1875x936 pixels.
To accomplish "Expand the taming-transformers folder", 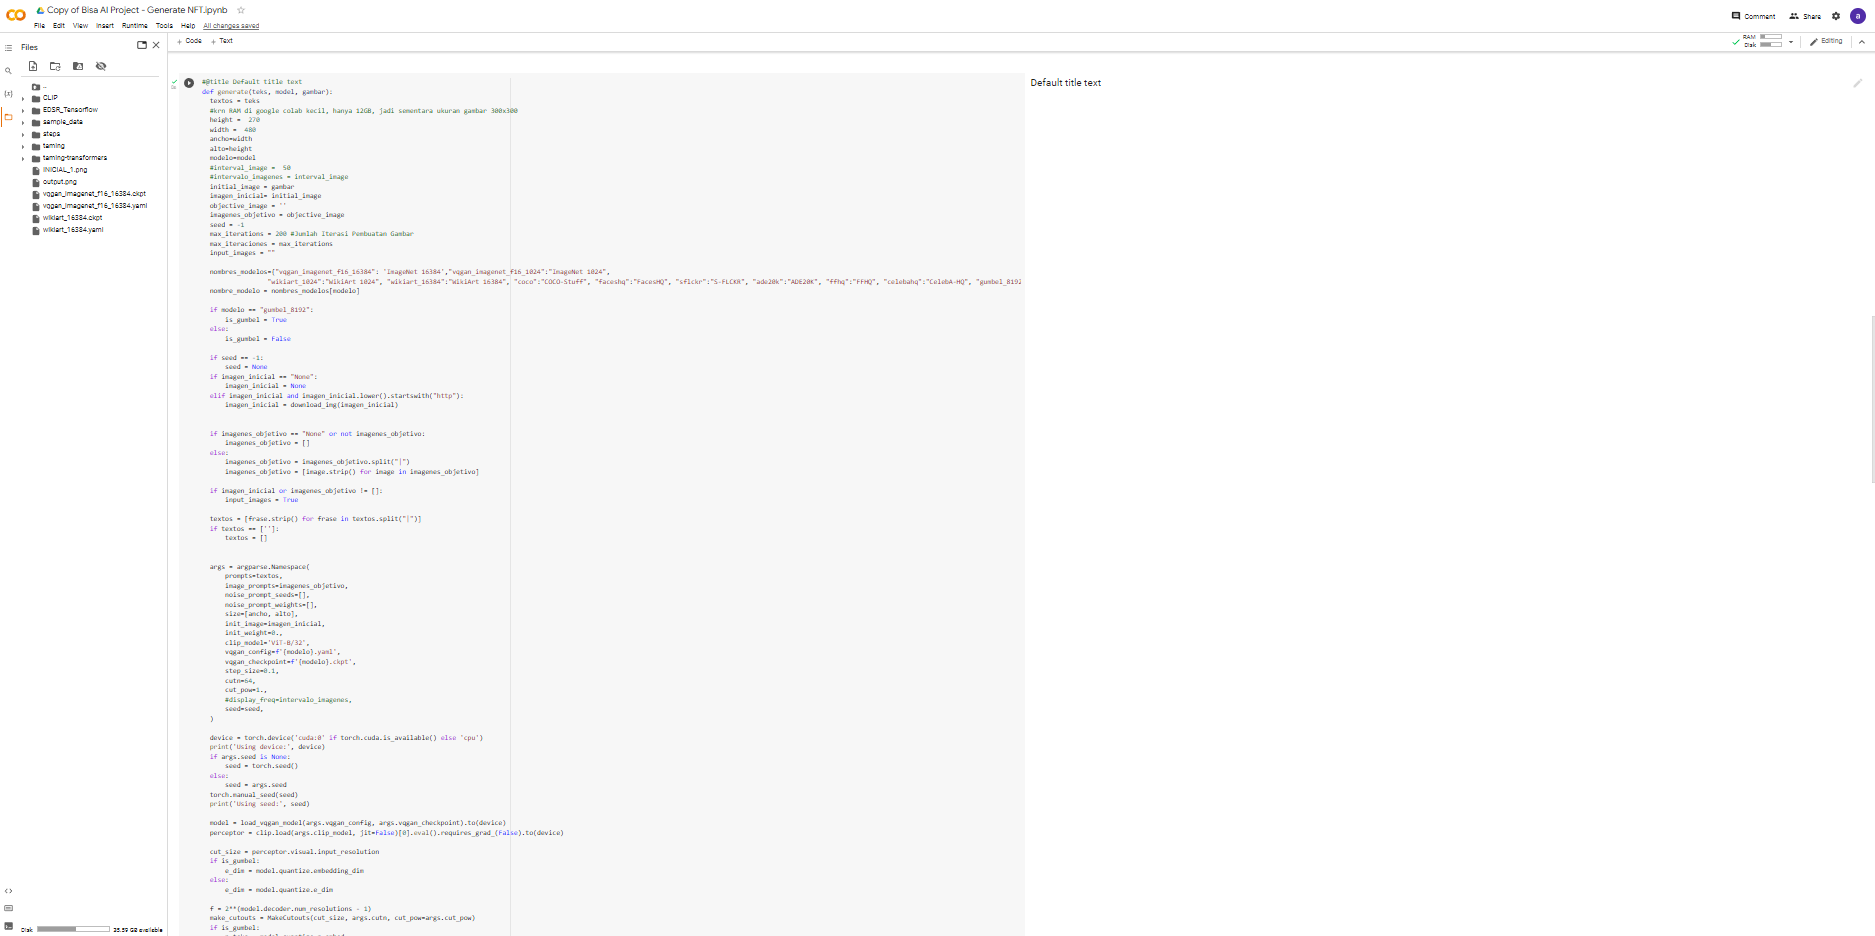I will (23, 158).
